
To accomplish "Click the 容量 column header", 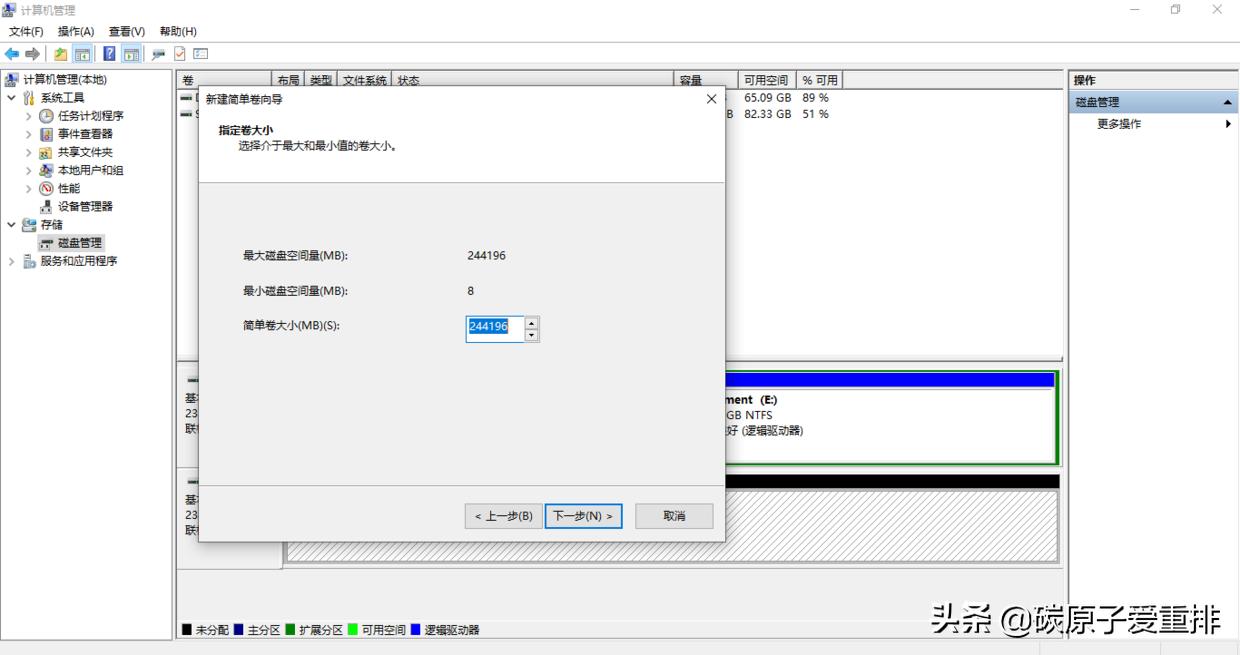I will point(706,80).
